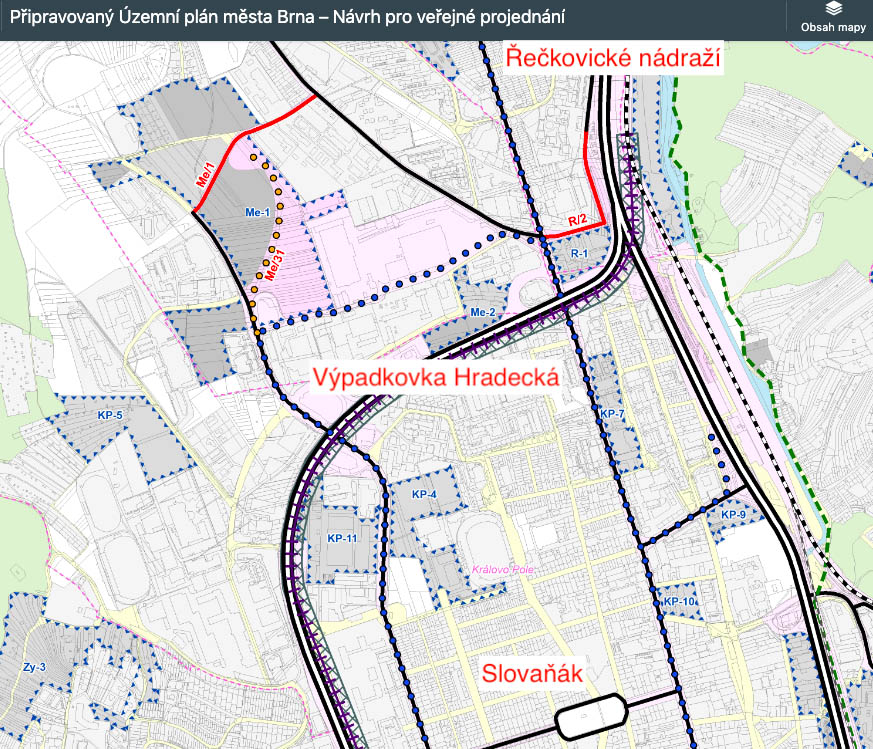
Task: Open the Obsah mapy layers icon
Action: (833, 10)
